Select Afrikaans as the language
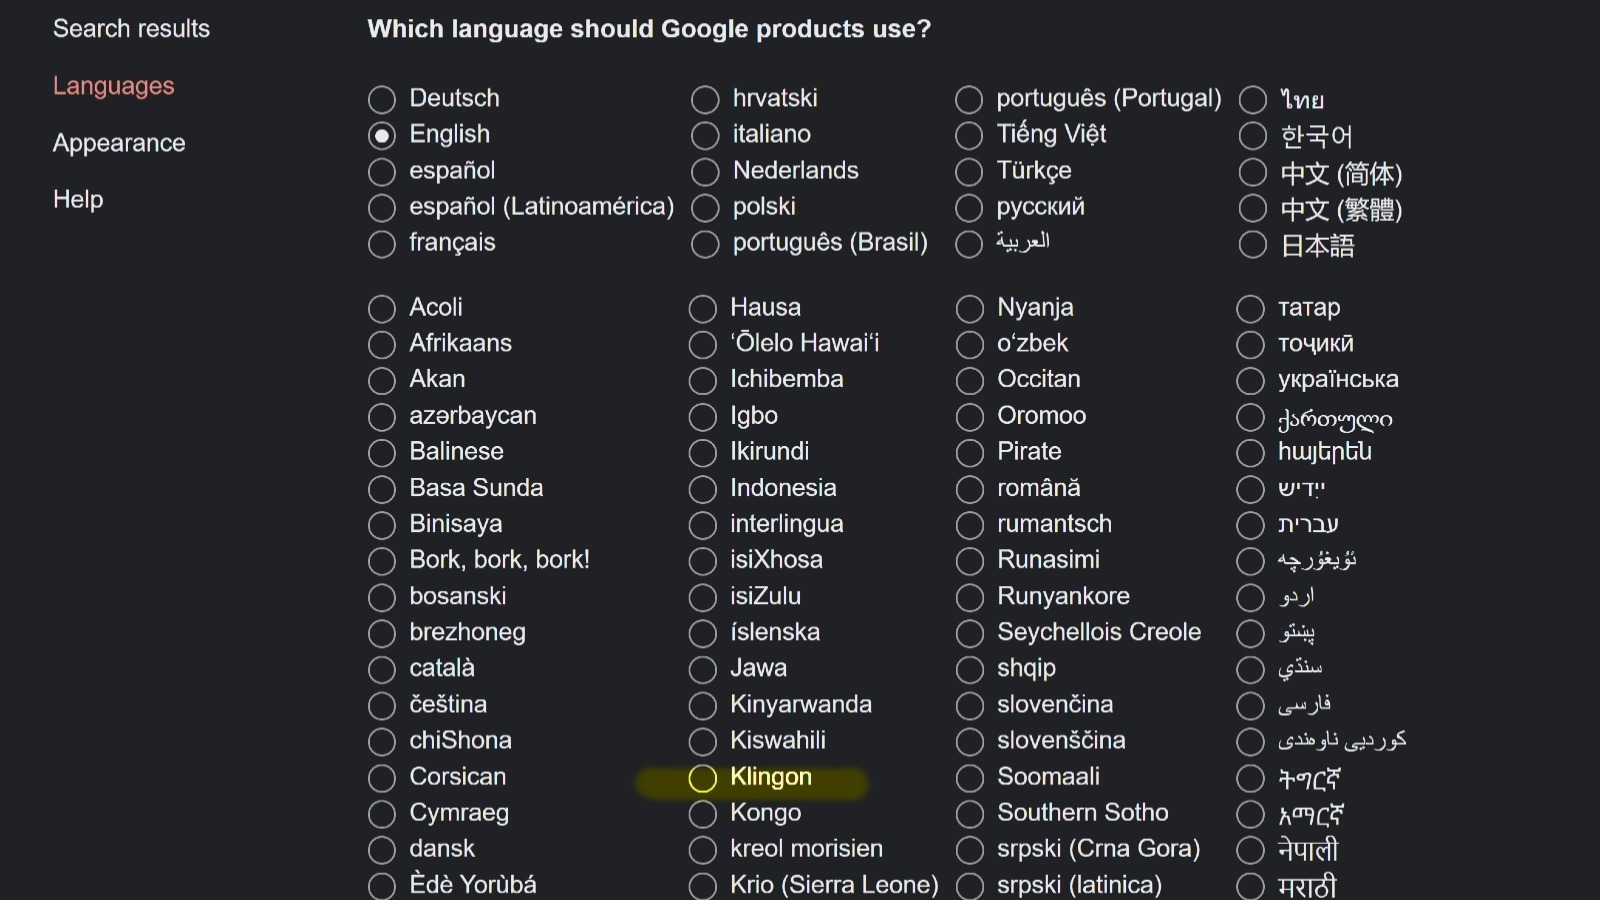1600x900 pixels. pos(382,344)
